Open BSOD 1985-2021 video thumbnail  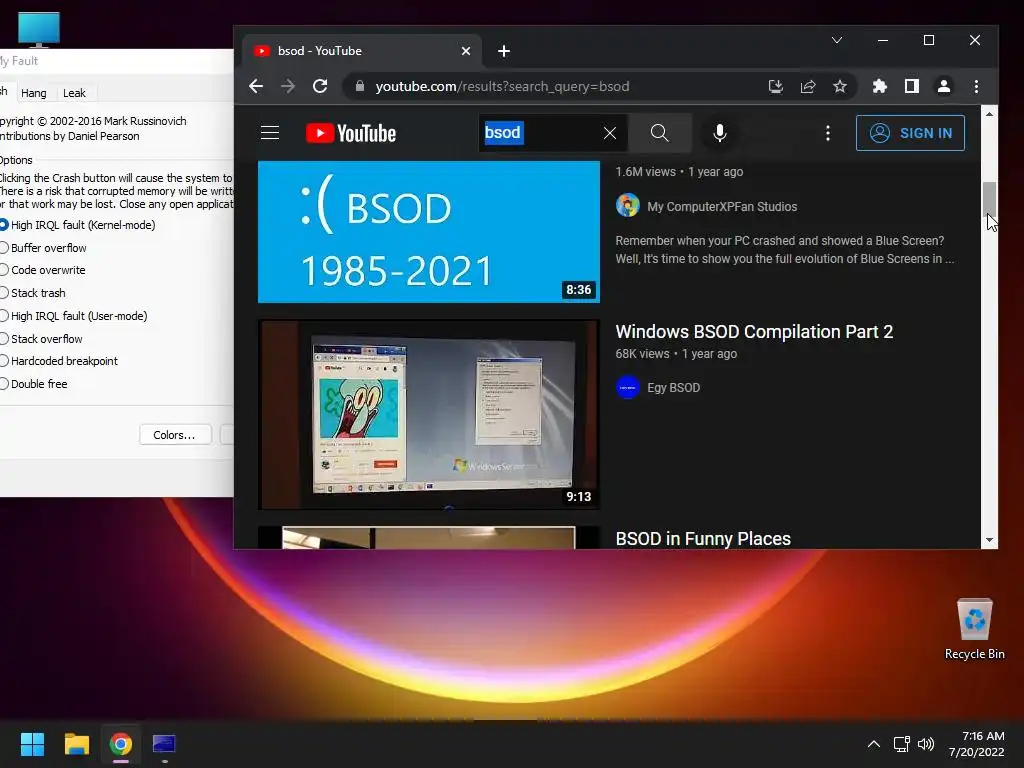[429, 232]
